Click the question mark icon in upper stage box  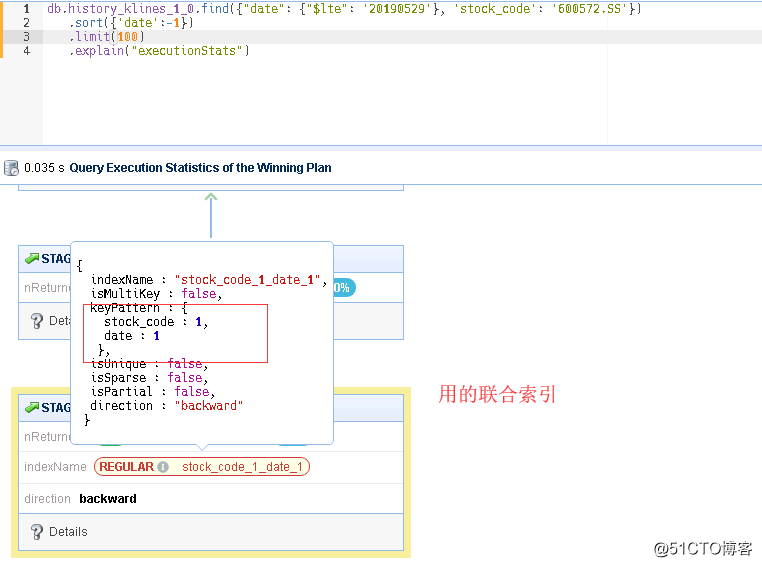pyautogui.click(x=36, y=321)
